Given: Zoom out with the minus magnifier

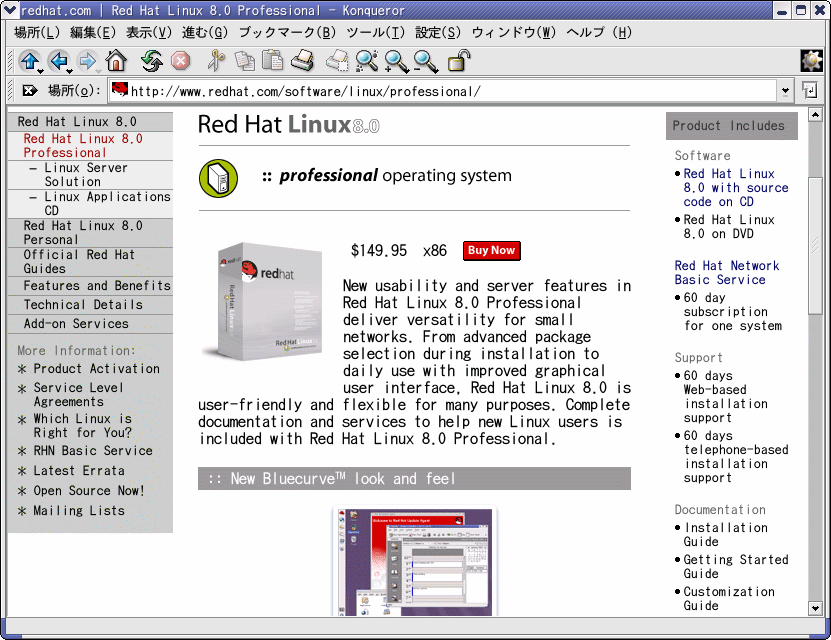Looking at the screenshot, I should tap(425, 61).
